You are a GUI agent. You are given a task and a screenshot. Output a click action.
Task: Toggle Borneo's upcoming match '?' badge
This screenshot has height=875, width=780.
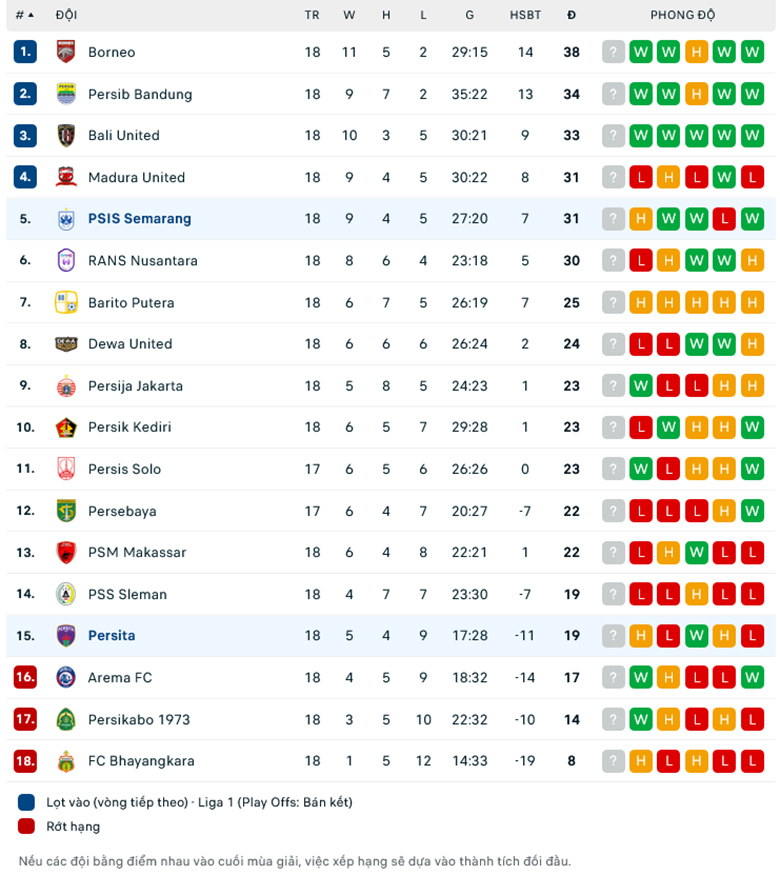612,52
